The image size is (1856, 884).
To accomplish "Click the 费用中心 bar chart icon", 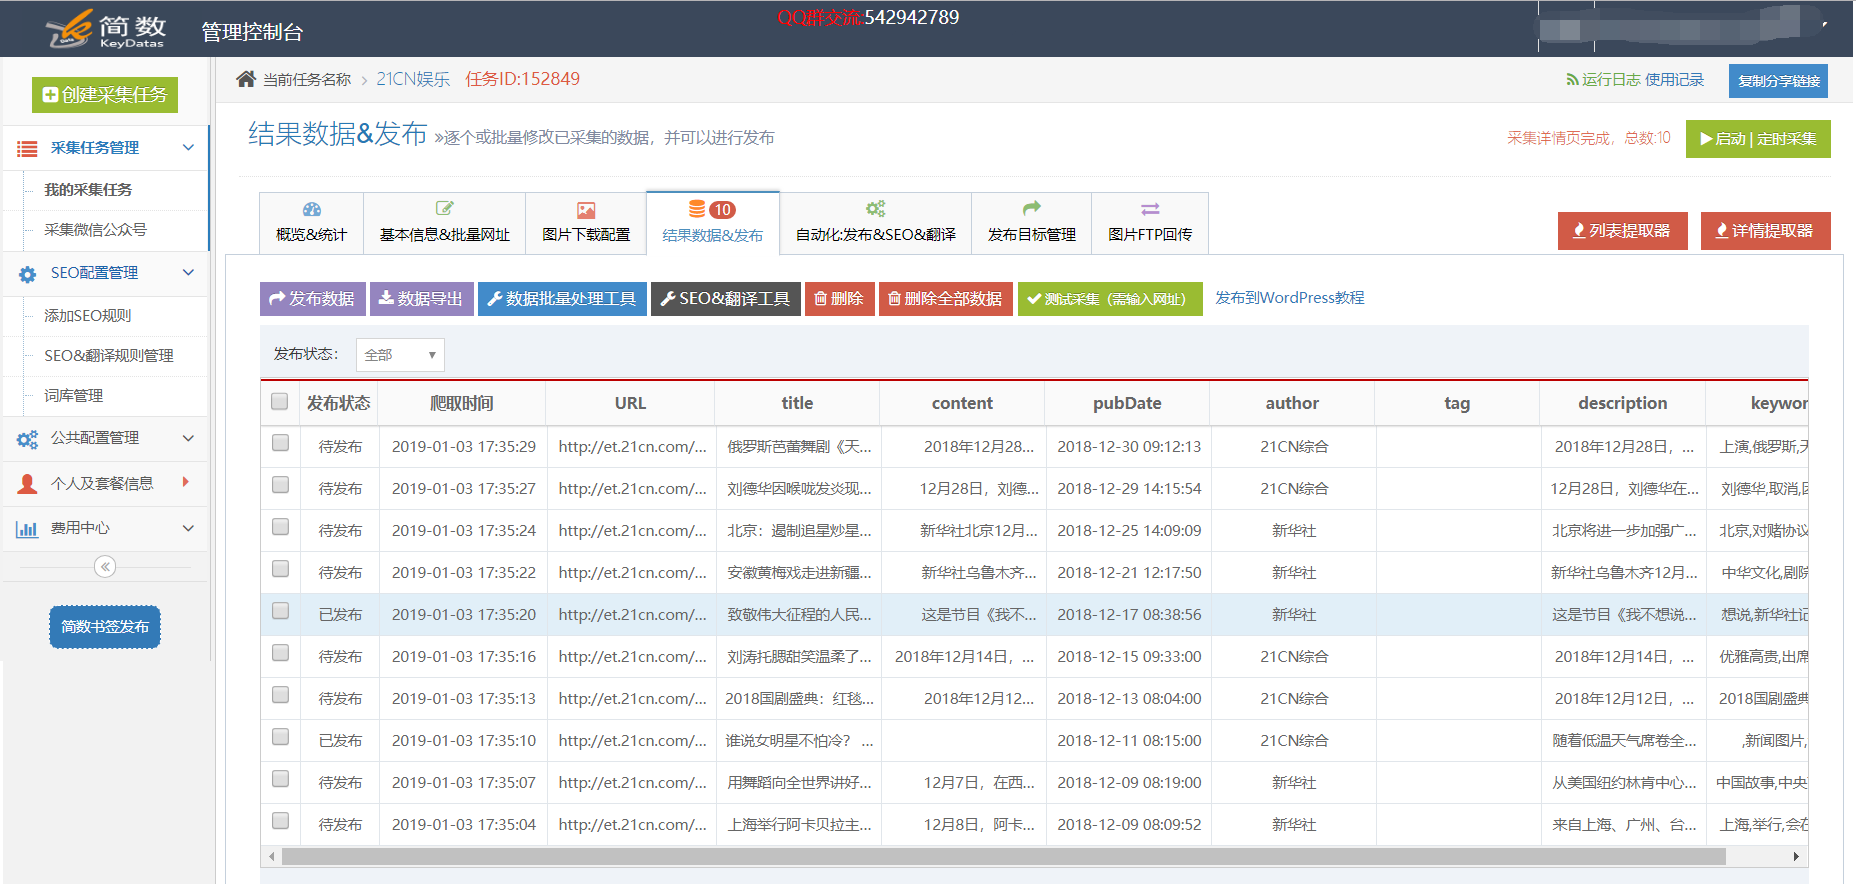I will [x=27, y=529].
